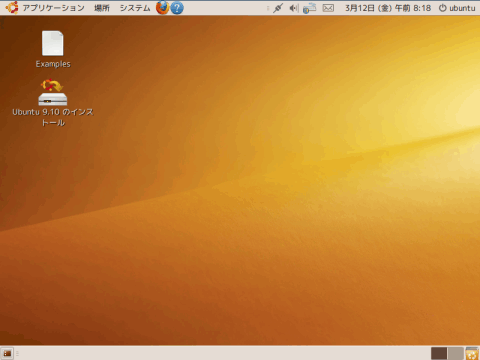
Task: Select the Examples desktop icon
Action: 53,43
